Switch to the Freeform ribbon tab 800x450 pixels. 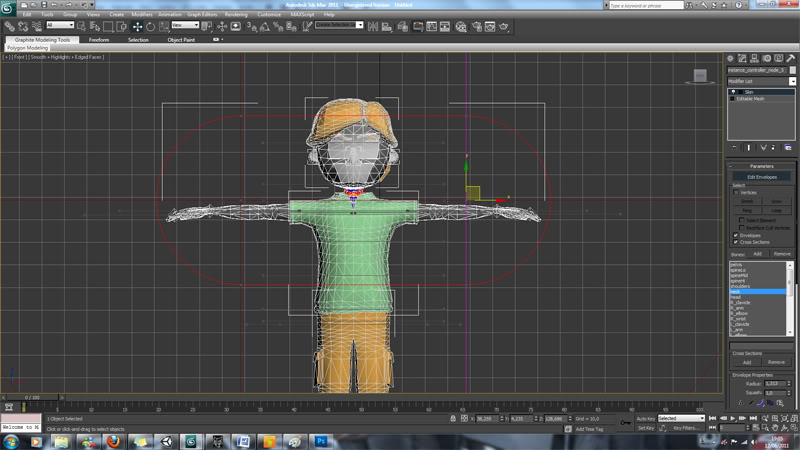[x=99, y=40]
